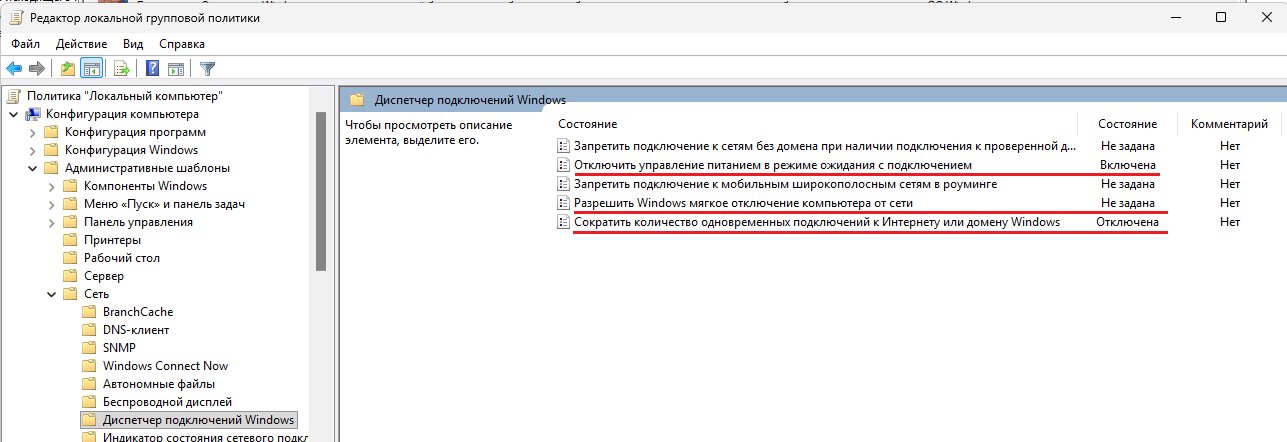
Task: Open the Действие menu
Action: tap(81, 44)
